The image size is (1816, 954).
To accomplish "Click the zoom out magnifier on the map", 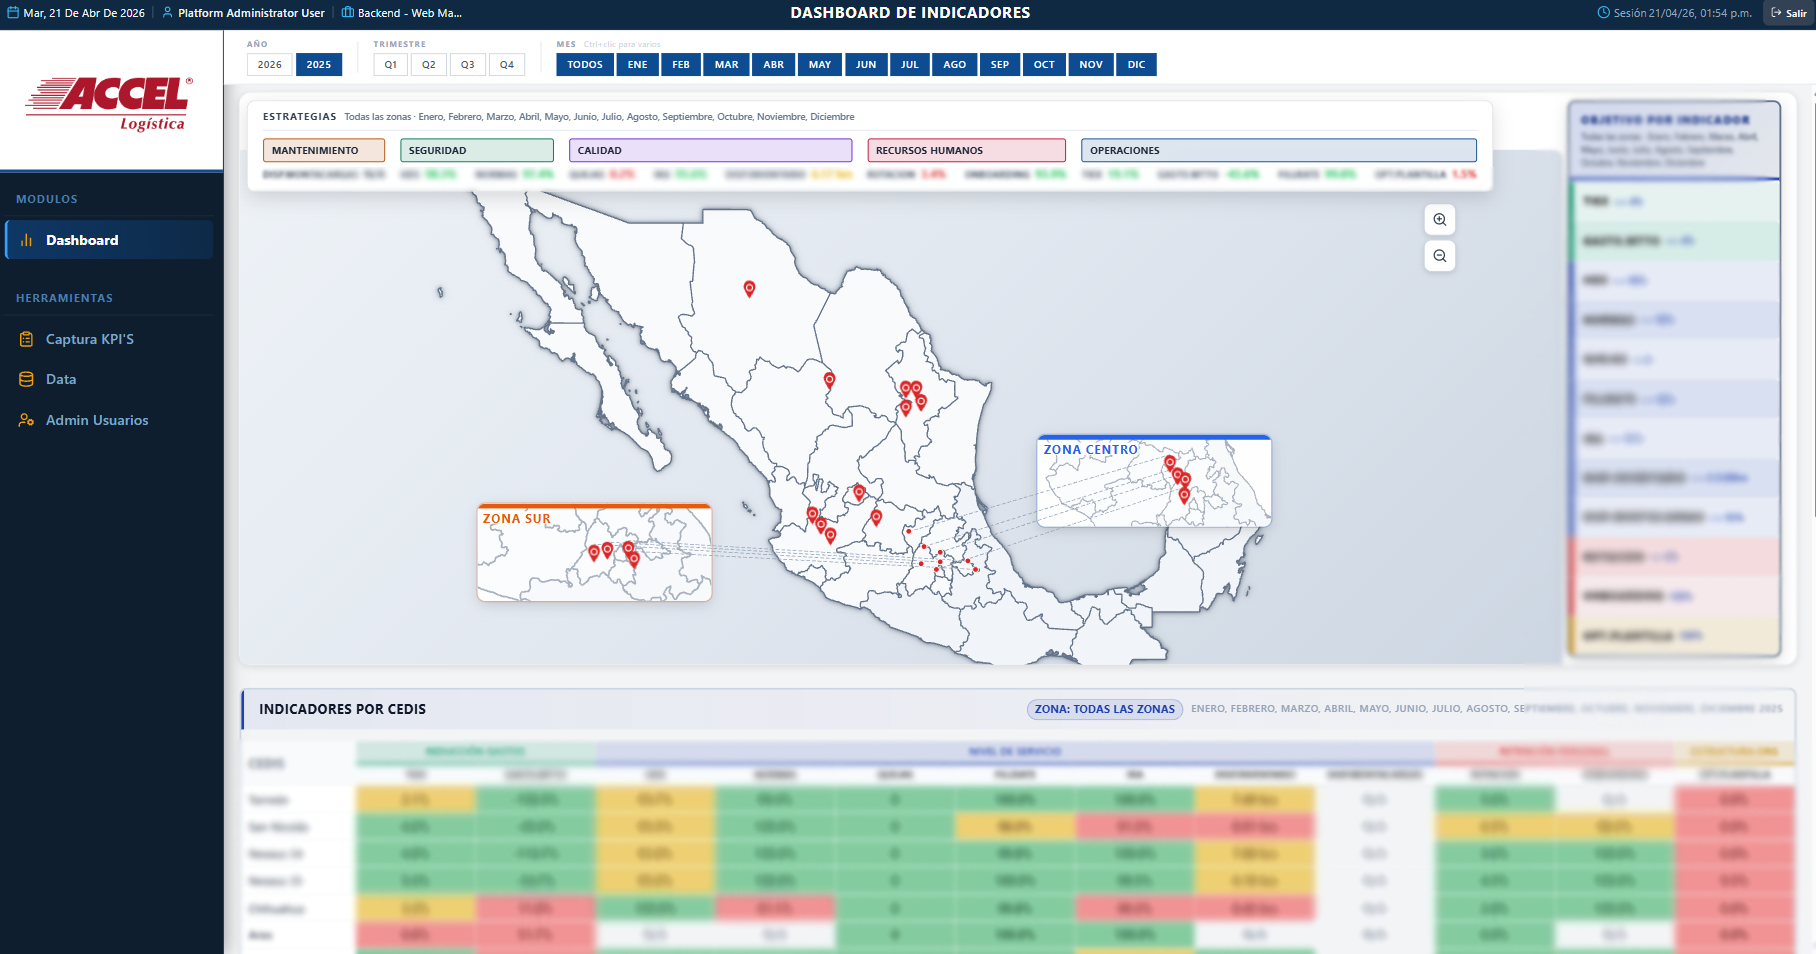I will point(1439,256).
